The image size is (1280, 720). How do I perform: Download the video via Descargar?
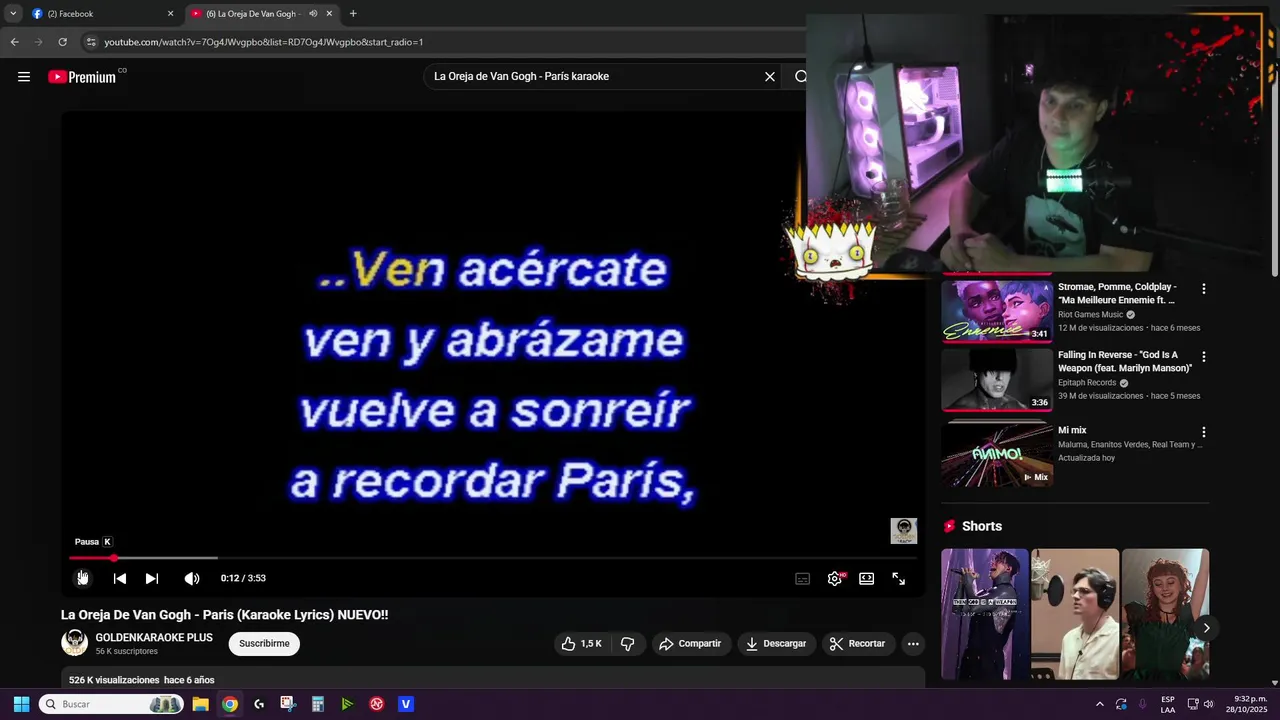pyautogui.click(x=776, y=644)
